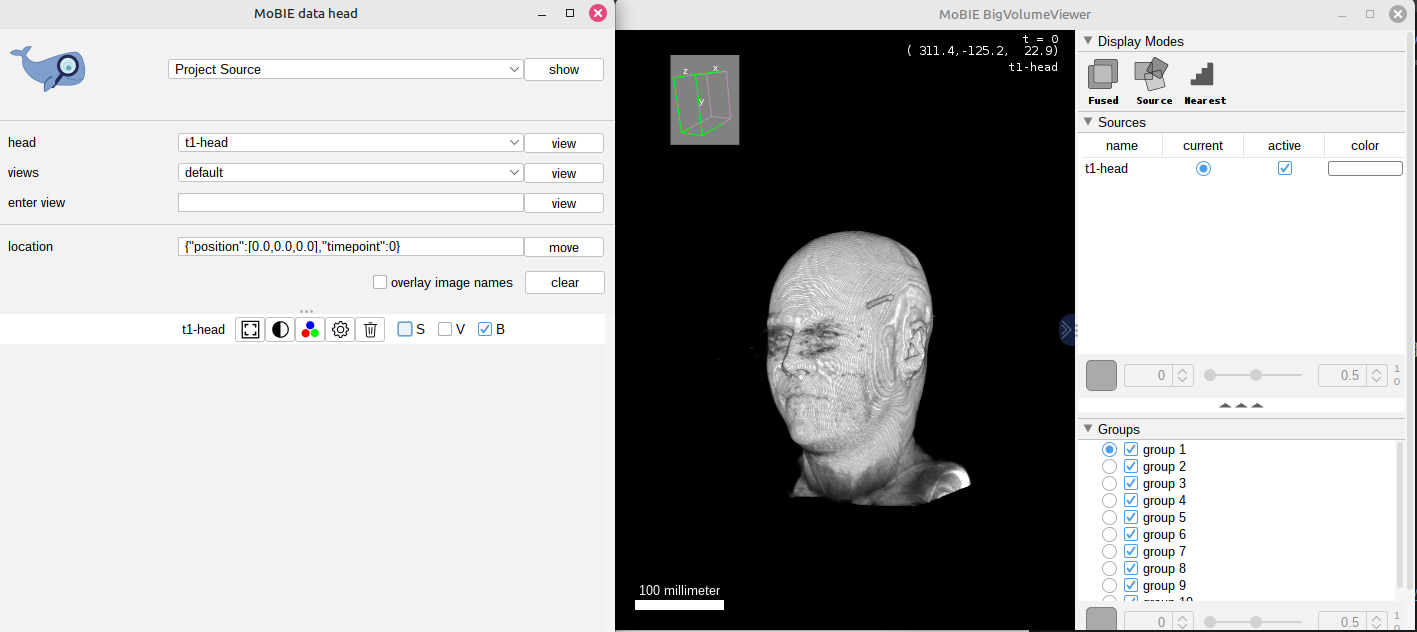1417x632 pixels.
Task: Enable the overlay image names checkbox
Action: point(380,282)
